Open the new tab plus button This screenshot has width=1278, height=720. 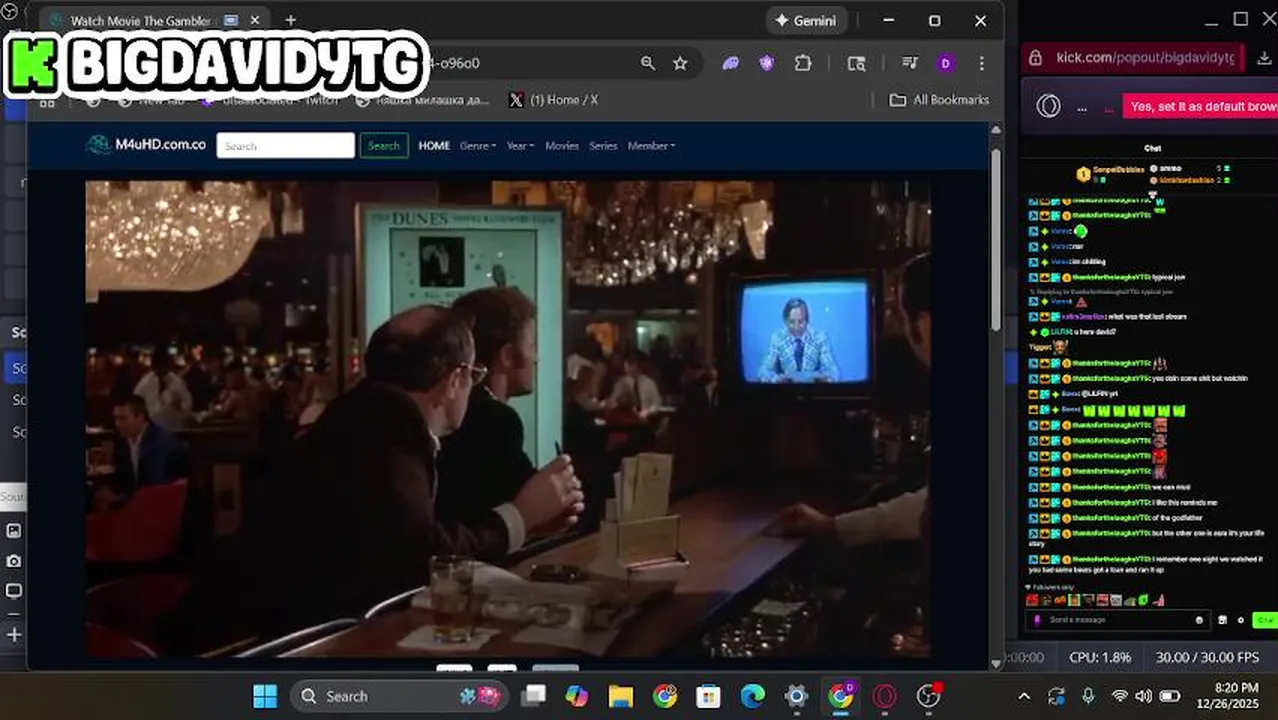coord(290,20)
